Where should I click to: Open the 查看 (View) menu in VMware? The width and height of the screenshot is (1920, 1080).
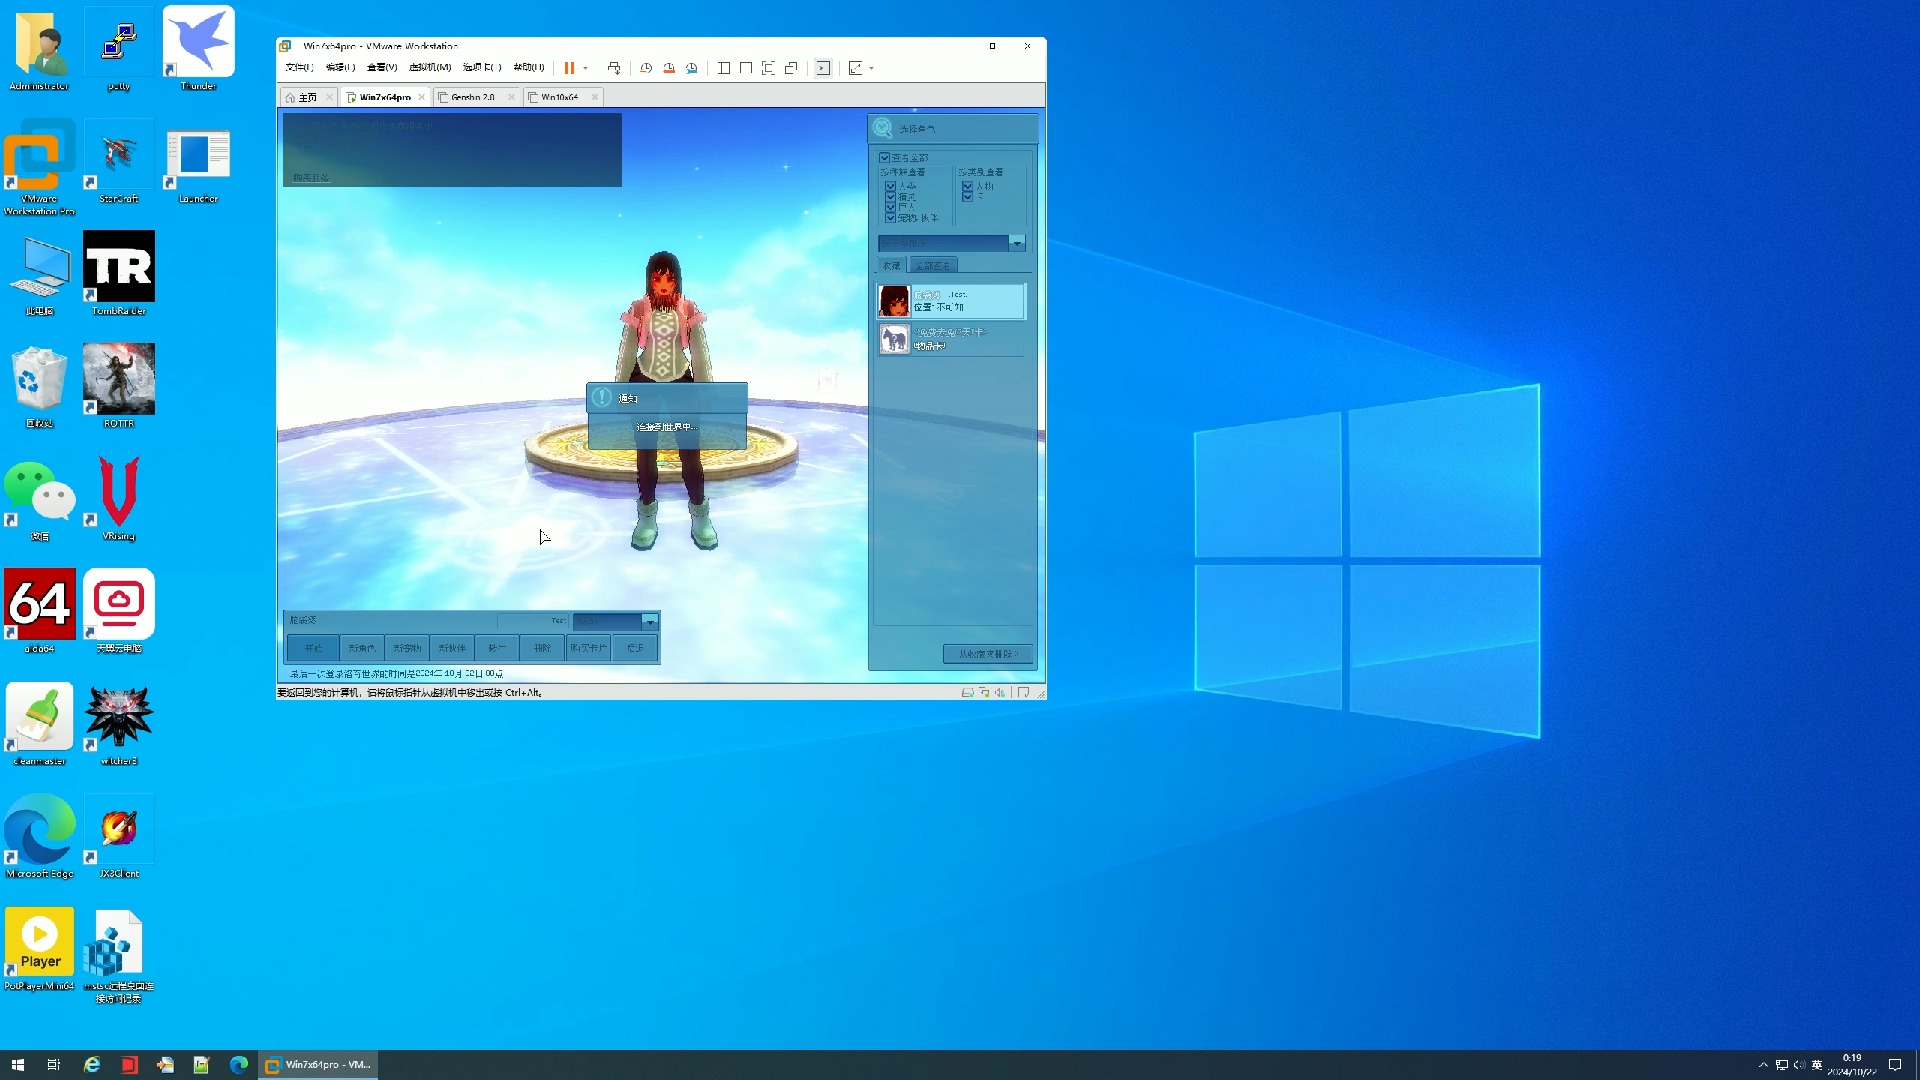click(382, 68)
